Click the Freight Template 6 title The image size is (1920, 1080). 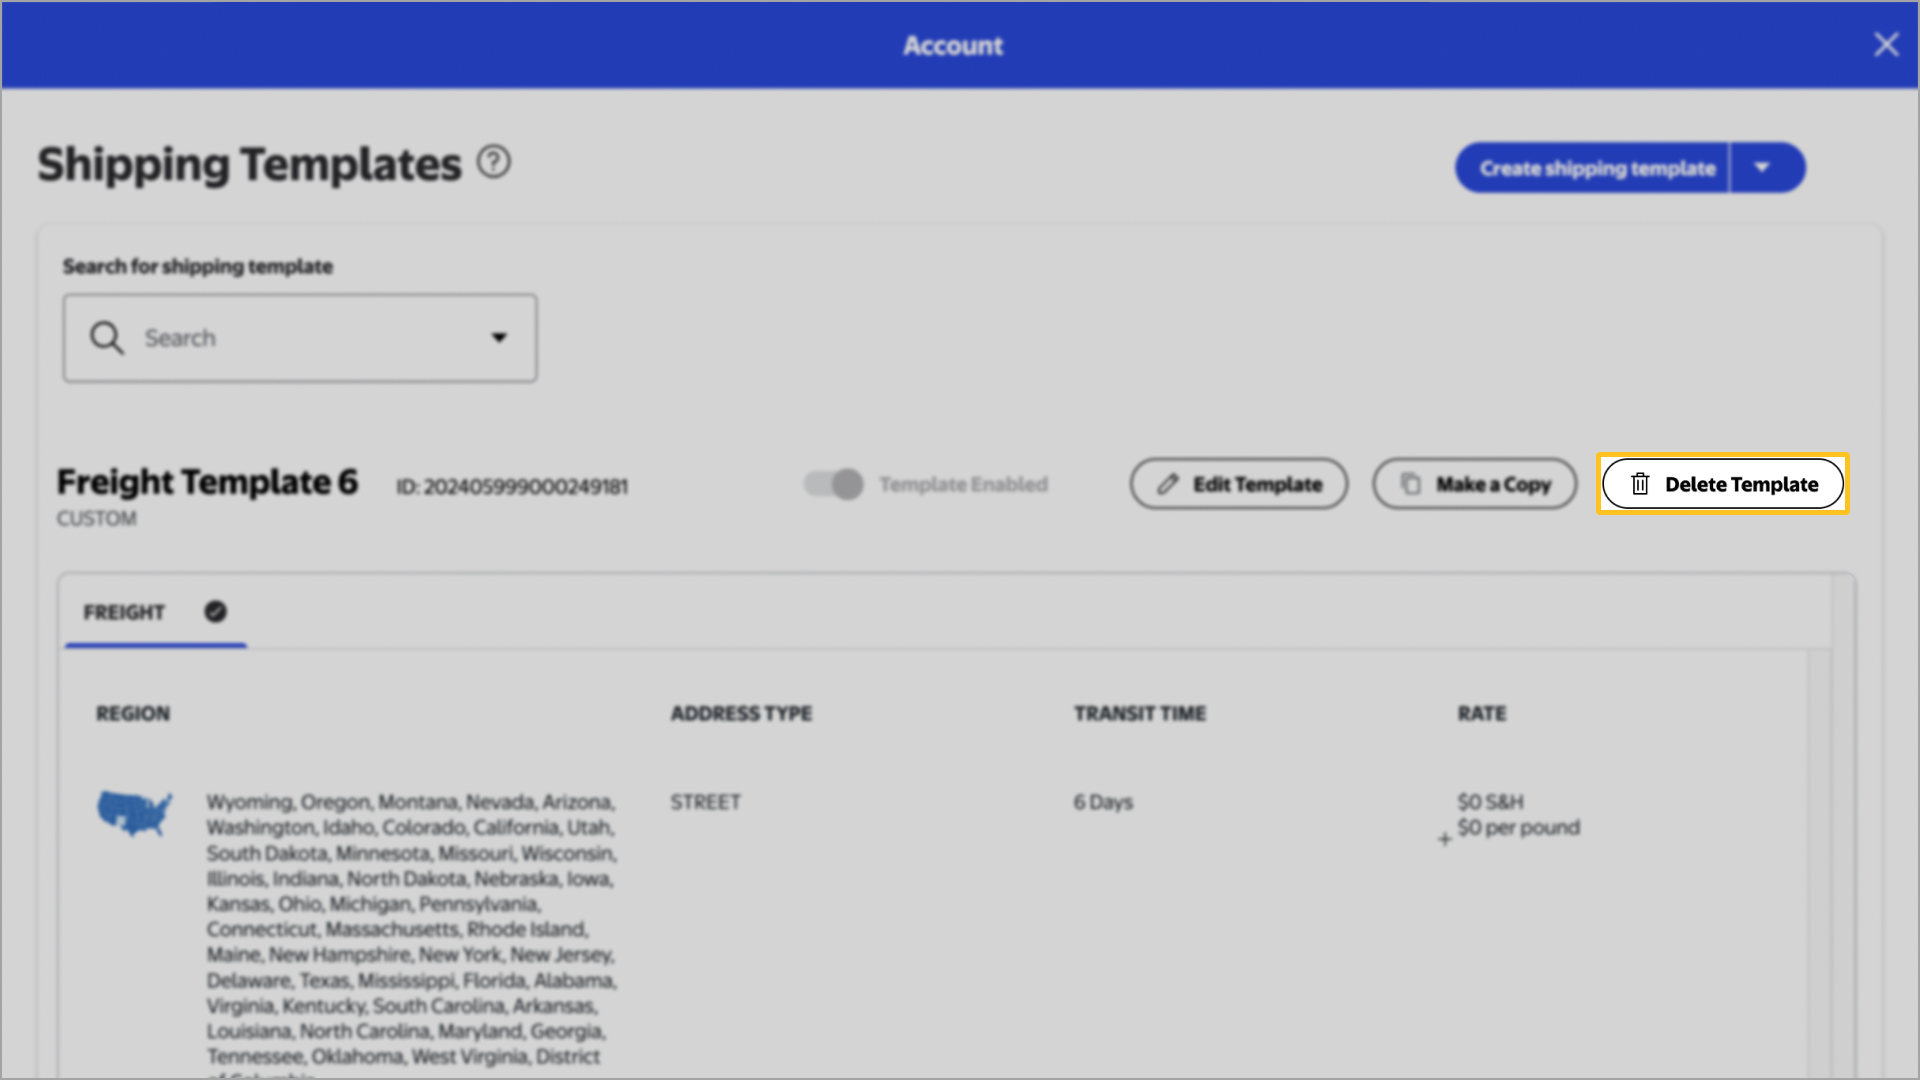coord(207,482)
